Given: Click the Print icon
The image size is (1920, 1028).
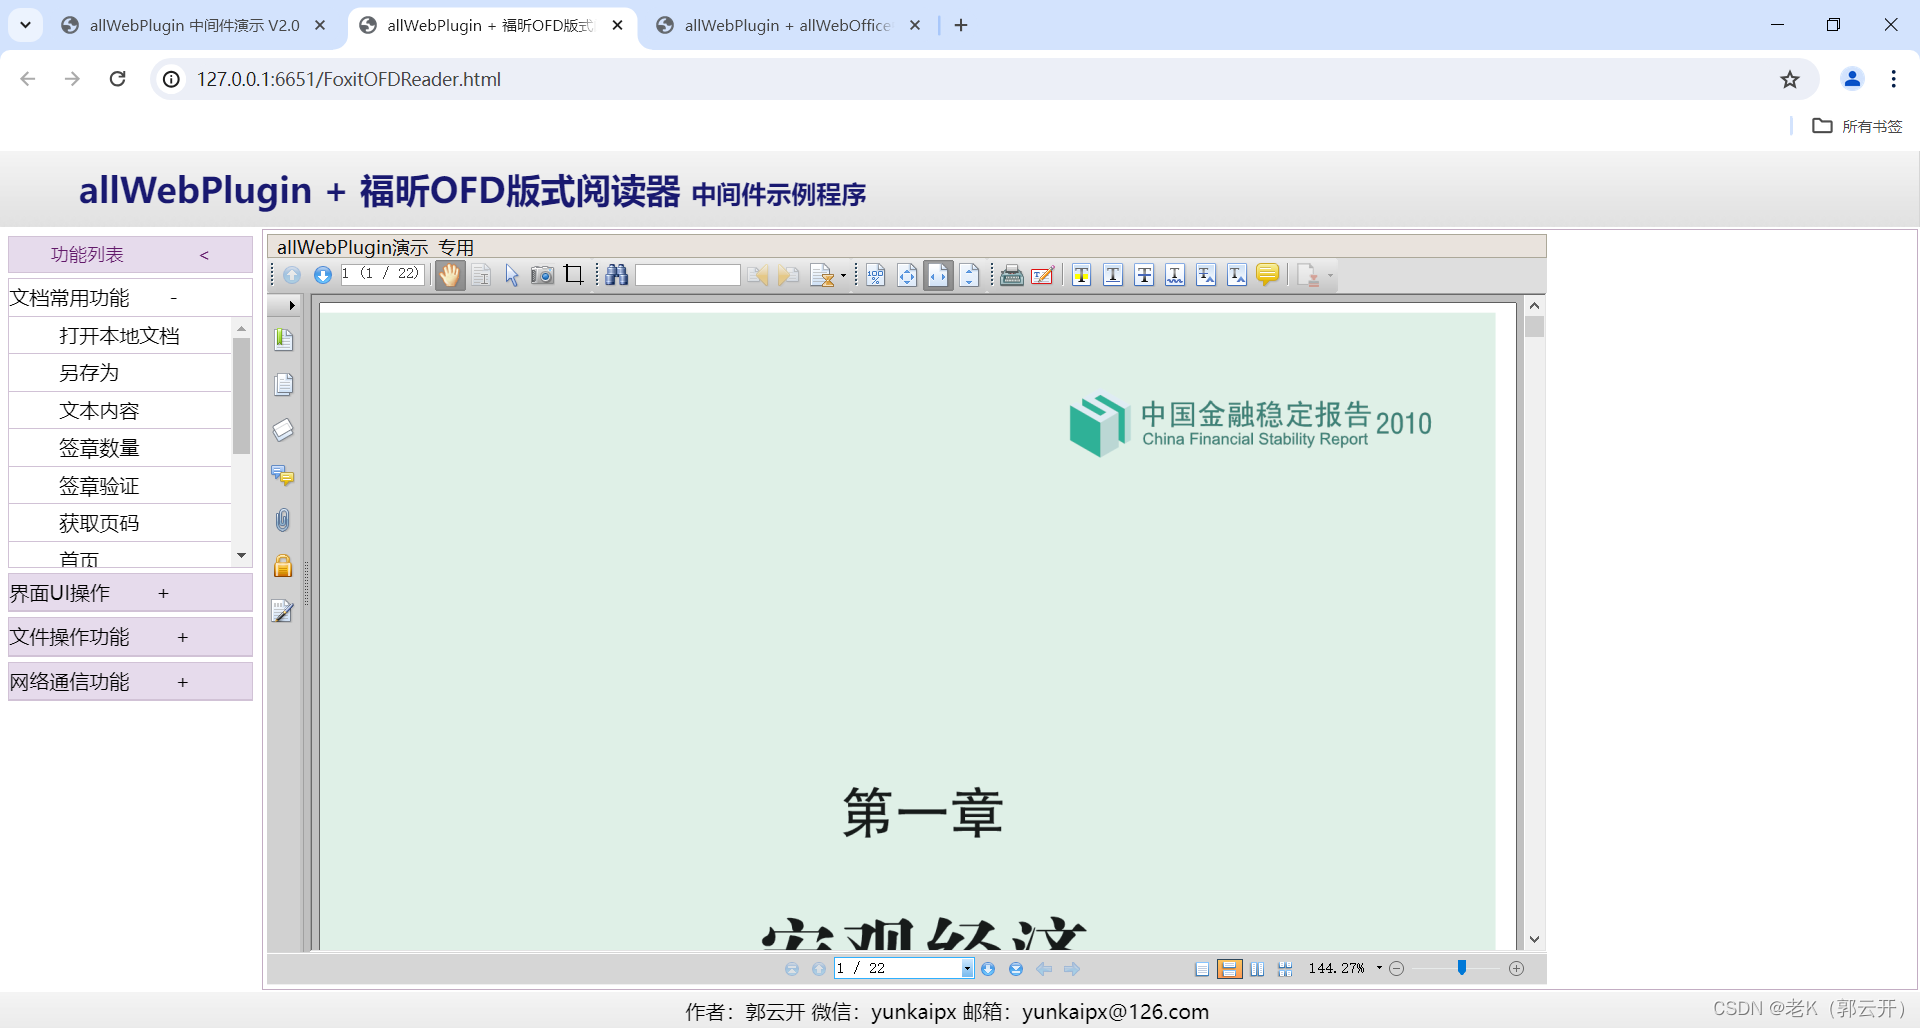Looking at the screenshot, I should pyautogui.click(x=1012, y=275).
